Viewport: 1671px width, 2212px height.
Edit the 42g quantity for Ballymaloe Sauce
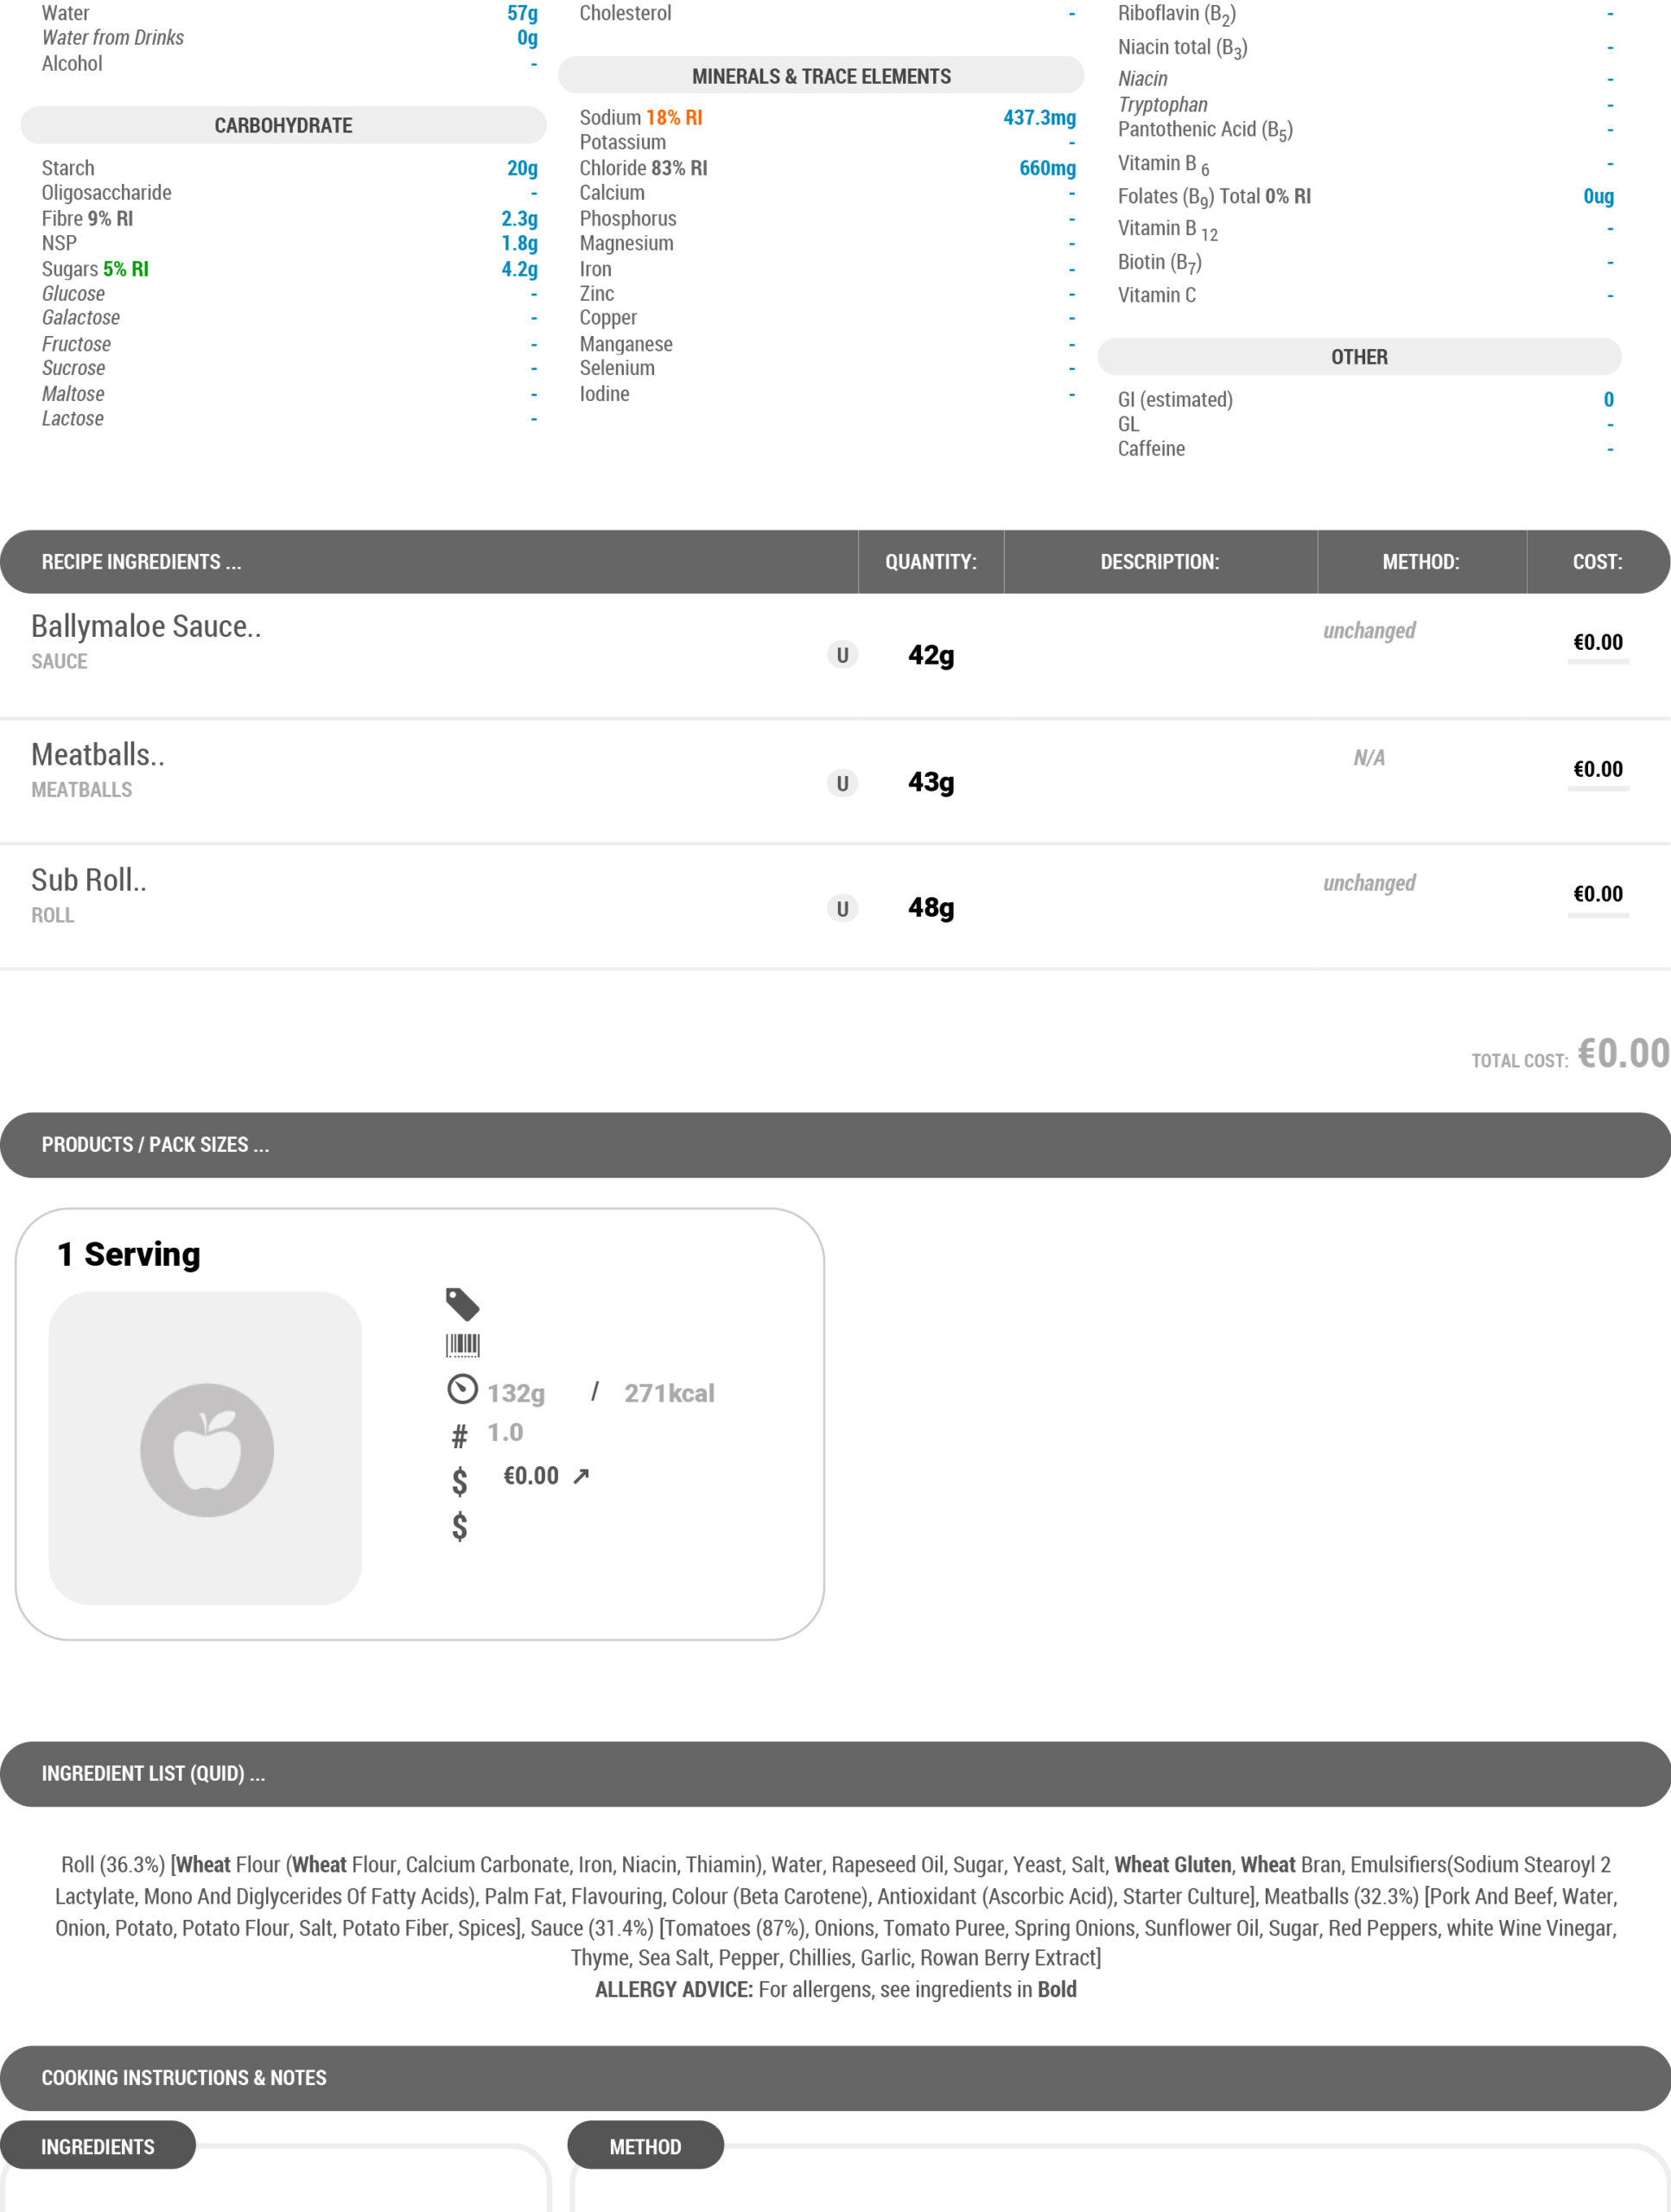(x=931, y=655)
